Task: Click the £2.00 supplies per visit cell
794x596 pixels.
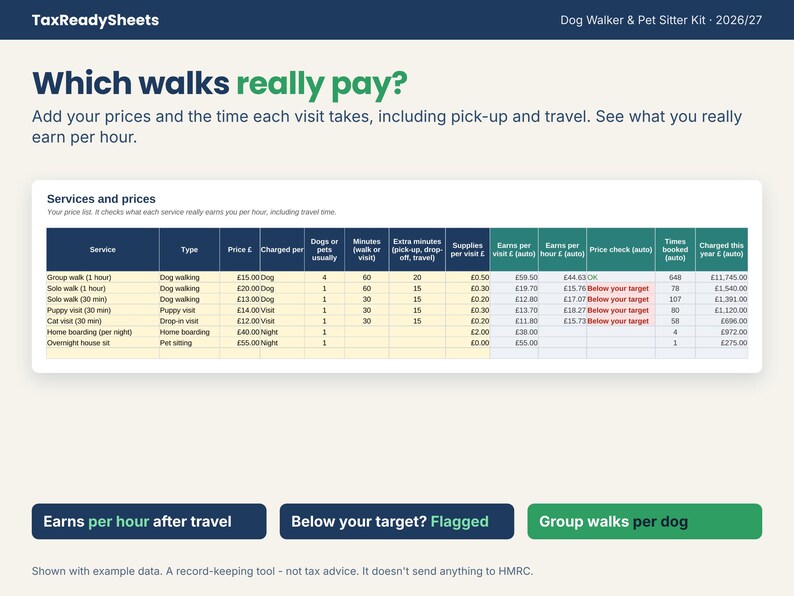Action: (467, 332)
